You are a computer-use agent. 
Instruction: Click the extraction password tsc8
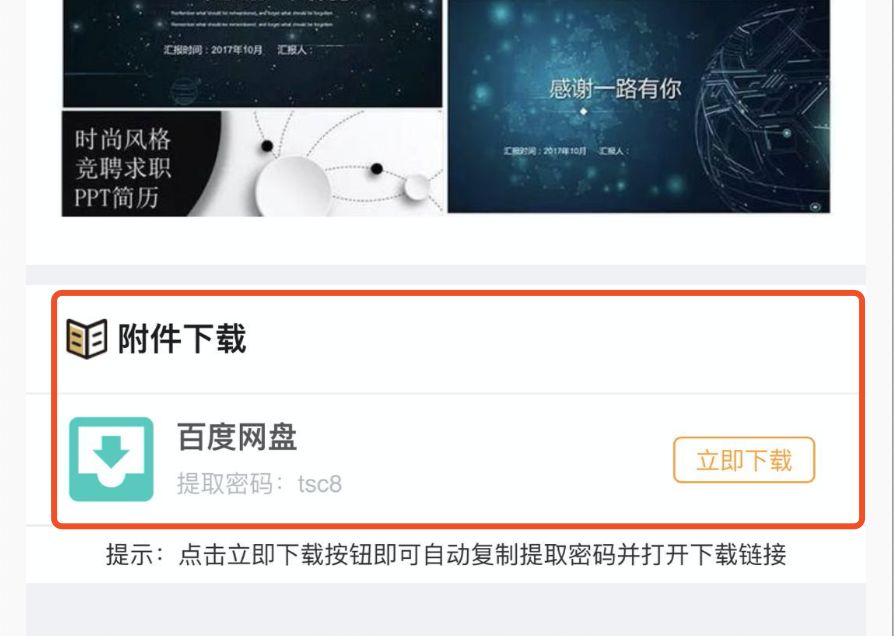tap(319, 484)
